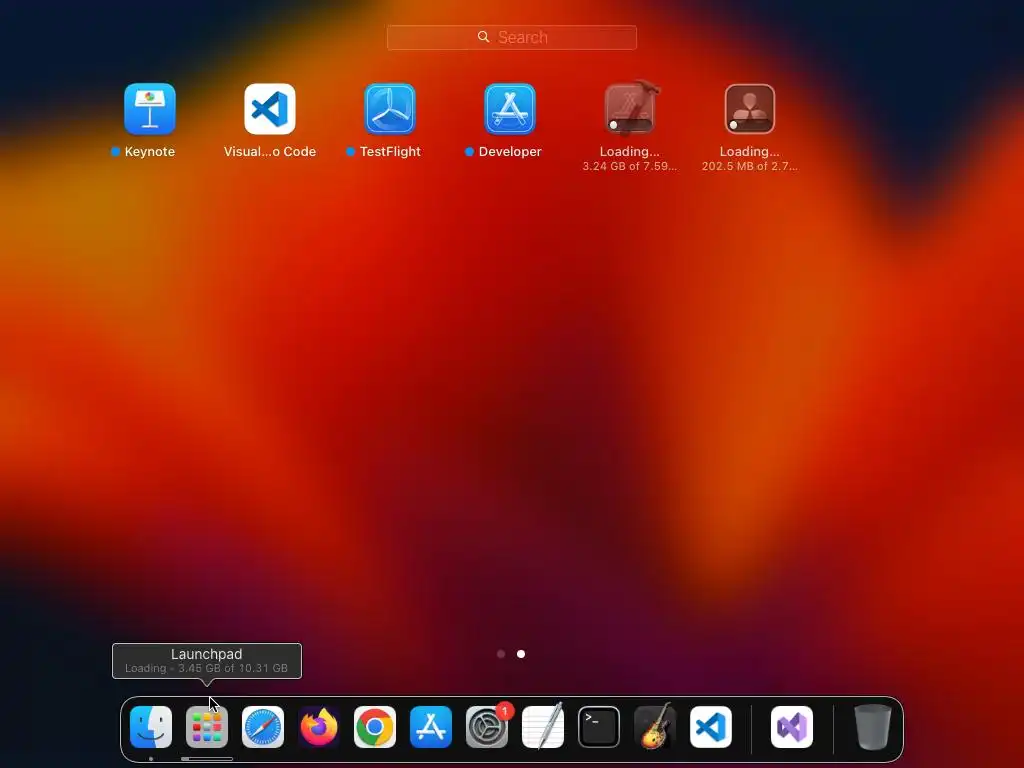Click the app icon loading 202.5 MB
Viewport: 1024px width, 768px height.
point(750,108)
